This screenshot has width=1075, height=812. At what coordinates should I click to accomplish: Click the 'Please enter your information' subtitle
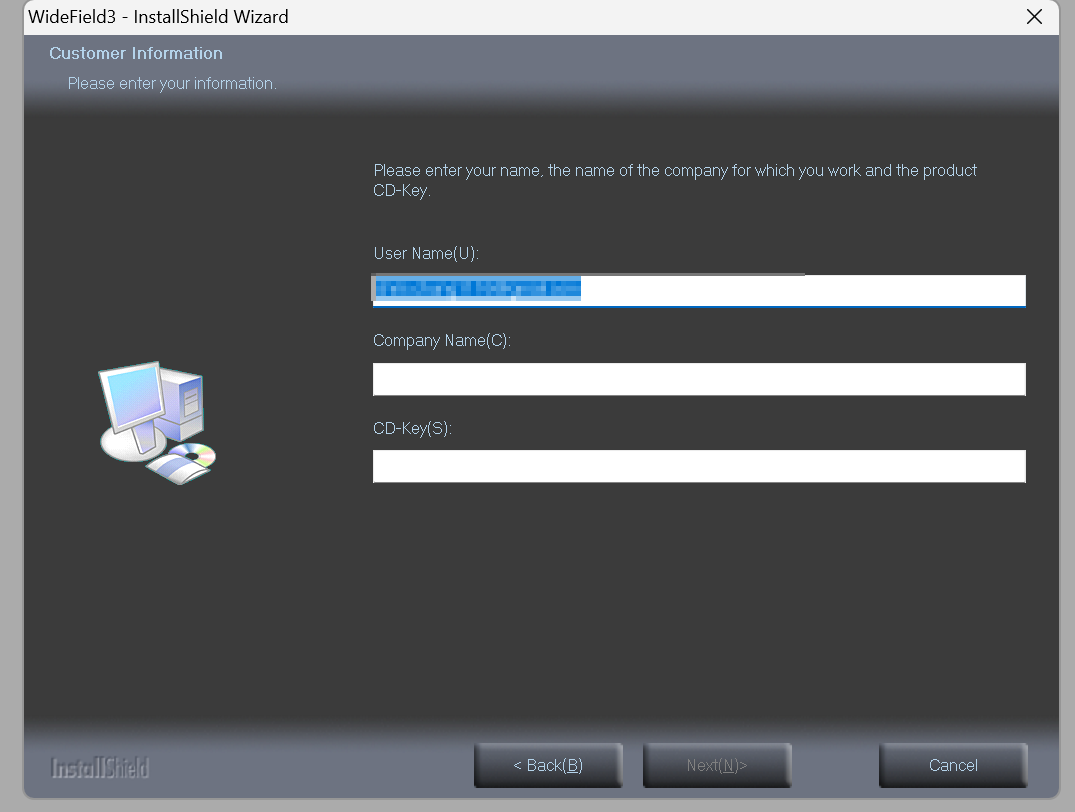click(x=172, y=84)
